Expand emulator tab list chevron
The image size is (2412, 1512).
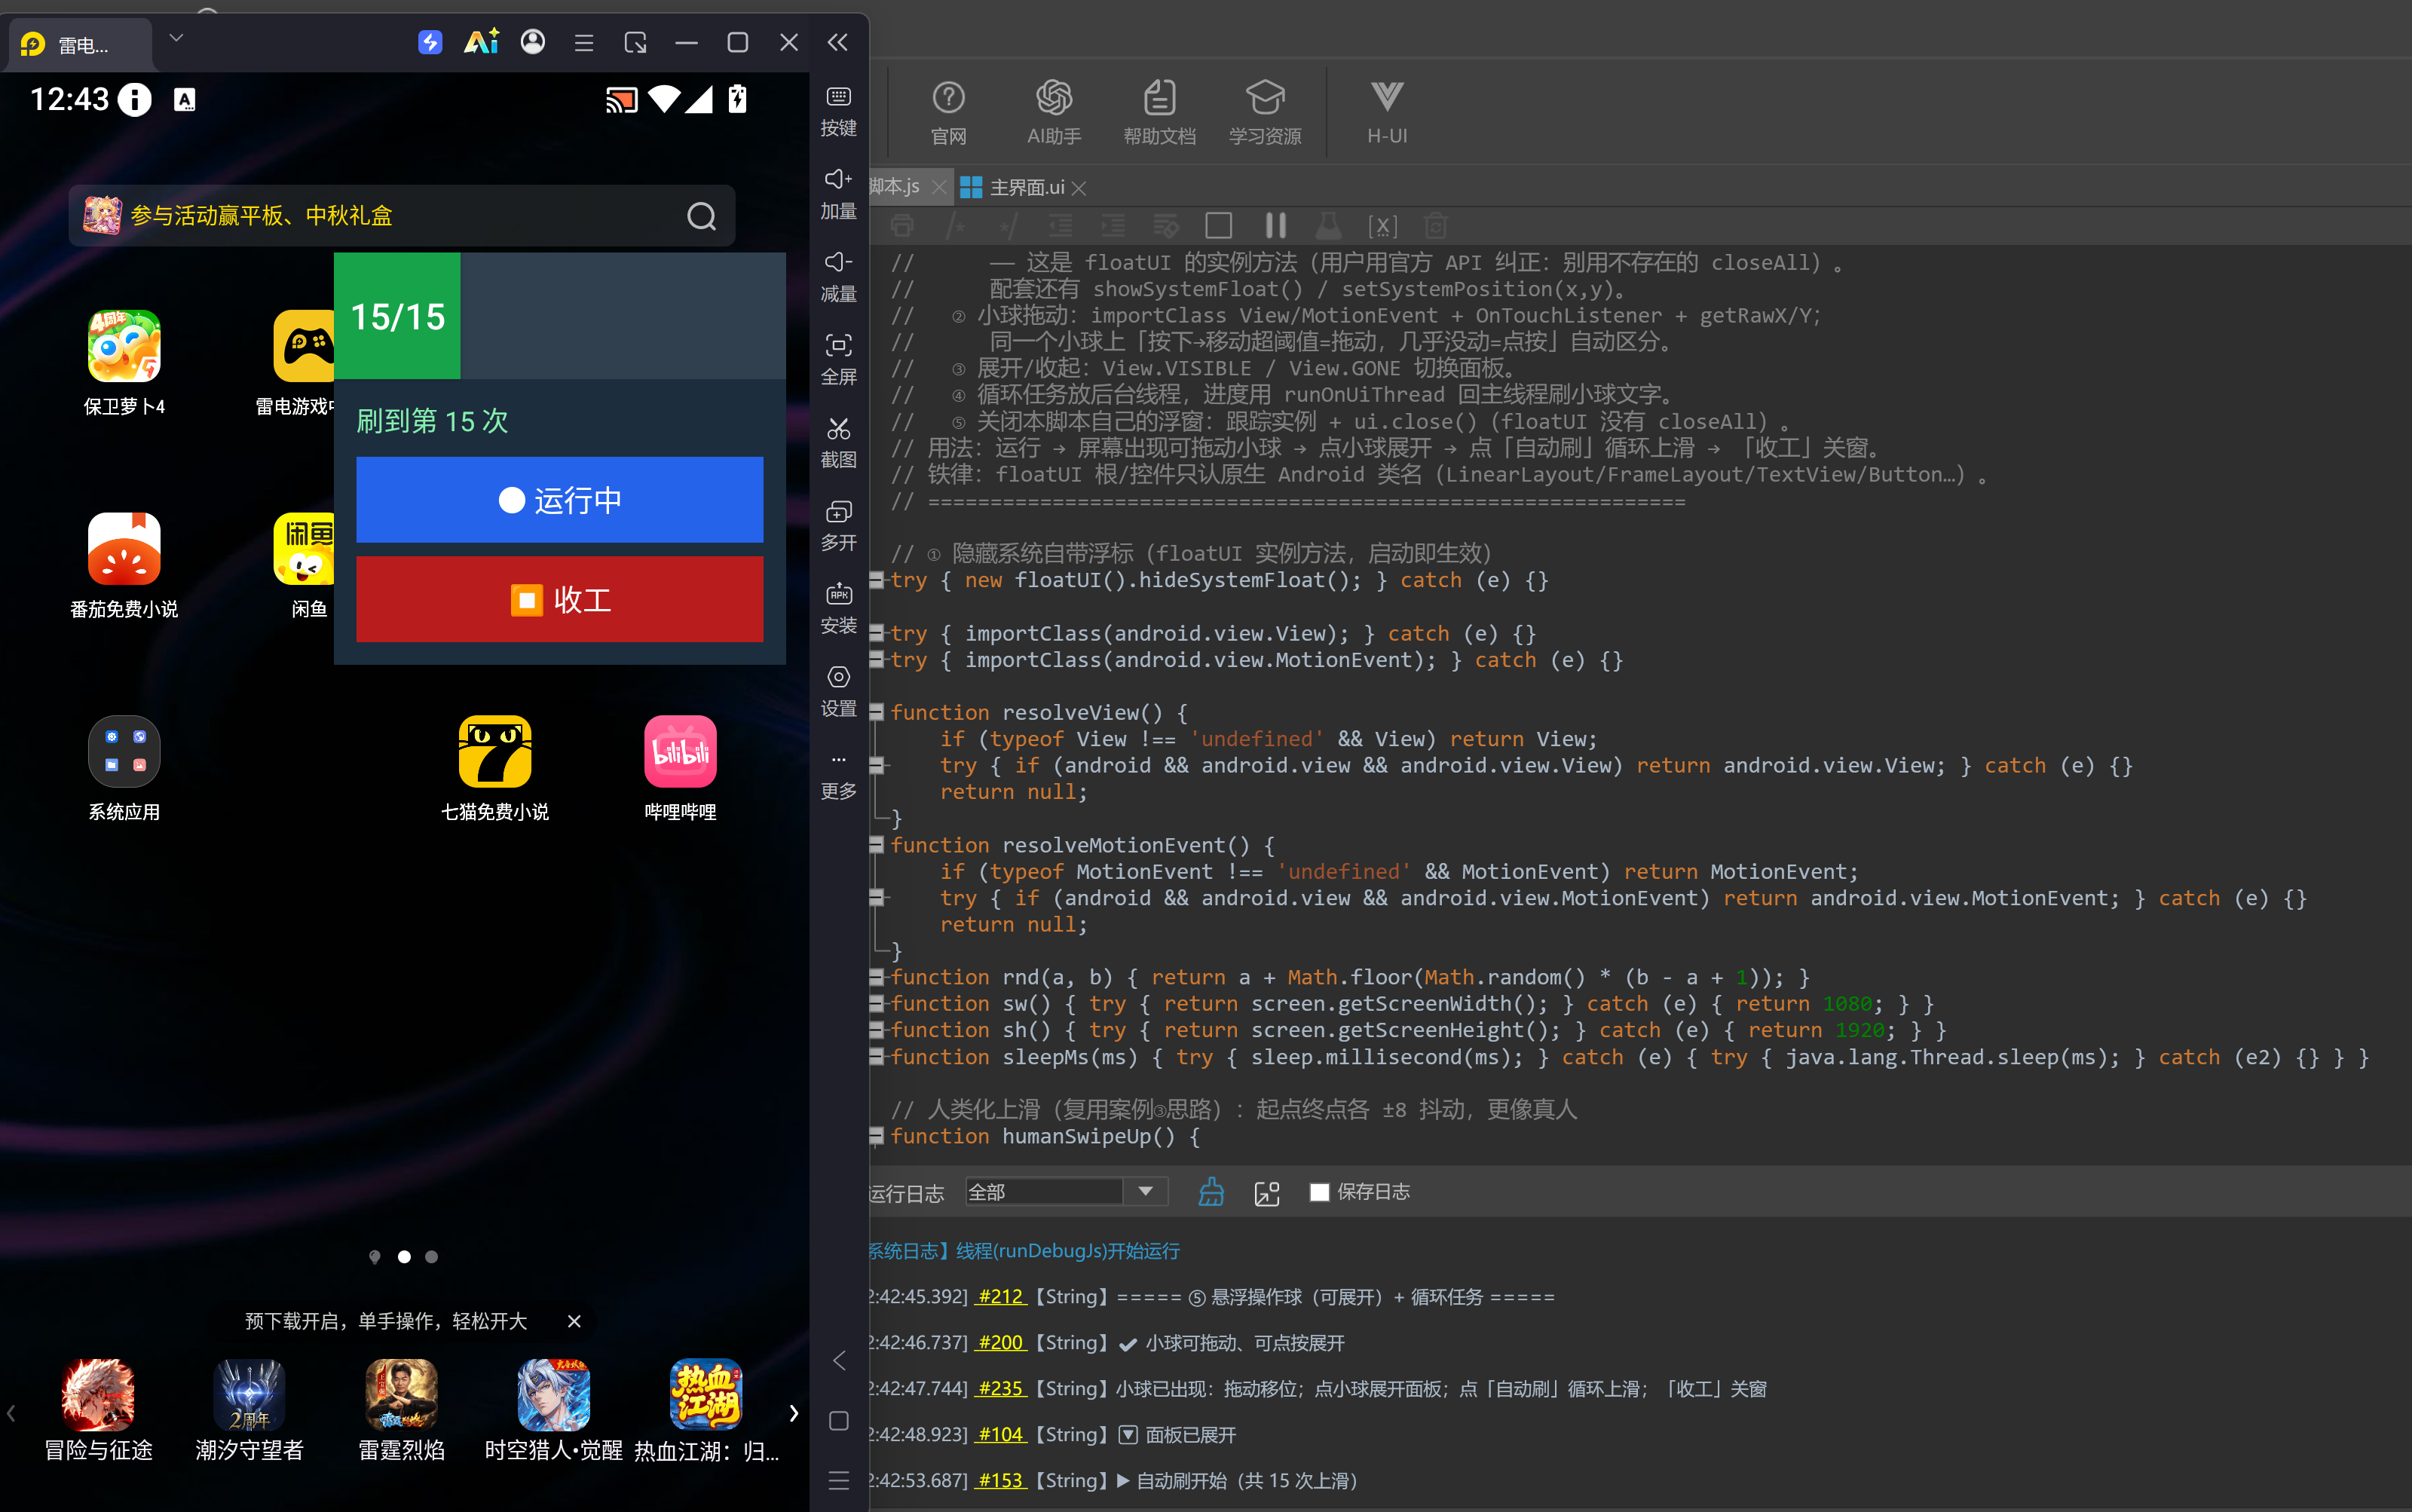176,38
